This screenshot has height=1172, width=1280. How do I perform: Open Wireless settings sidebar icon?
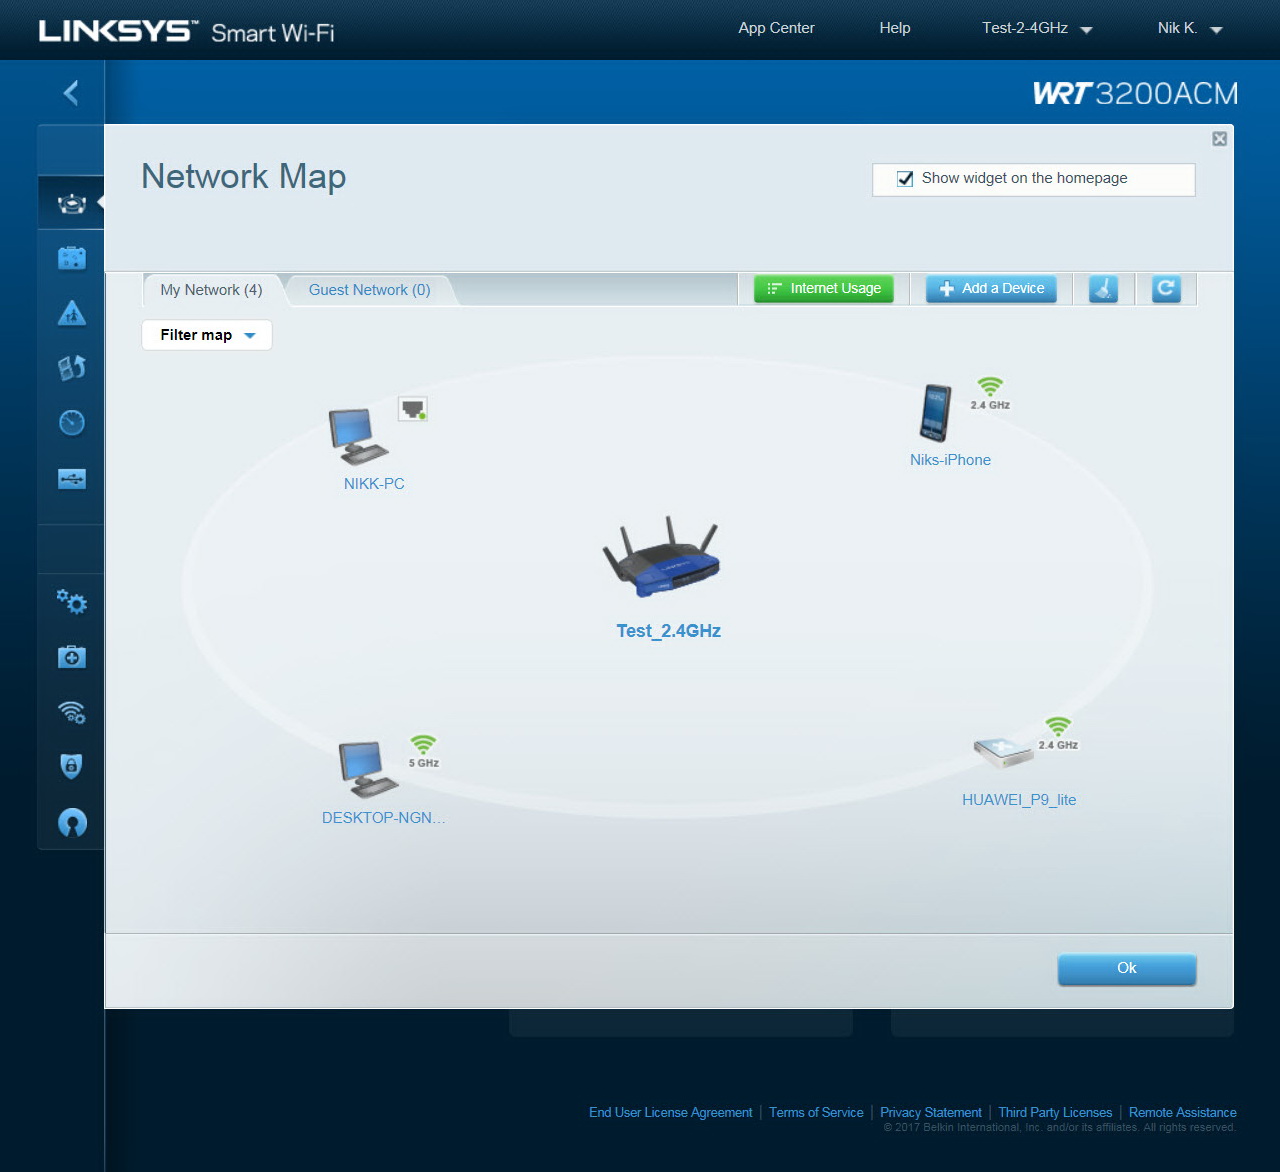point(72,712)
